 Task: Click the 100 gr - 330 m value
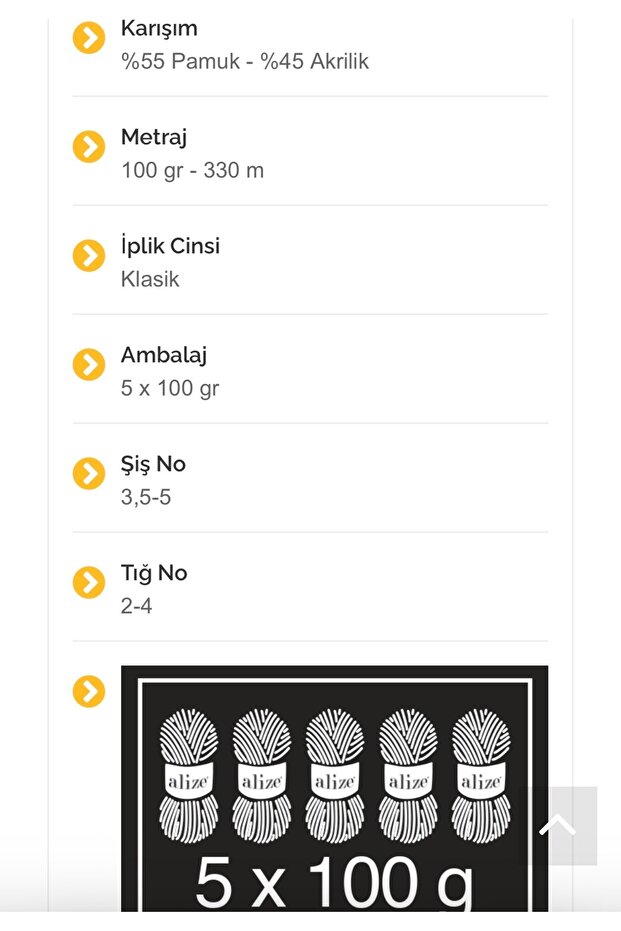point(192,171)
